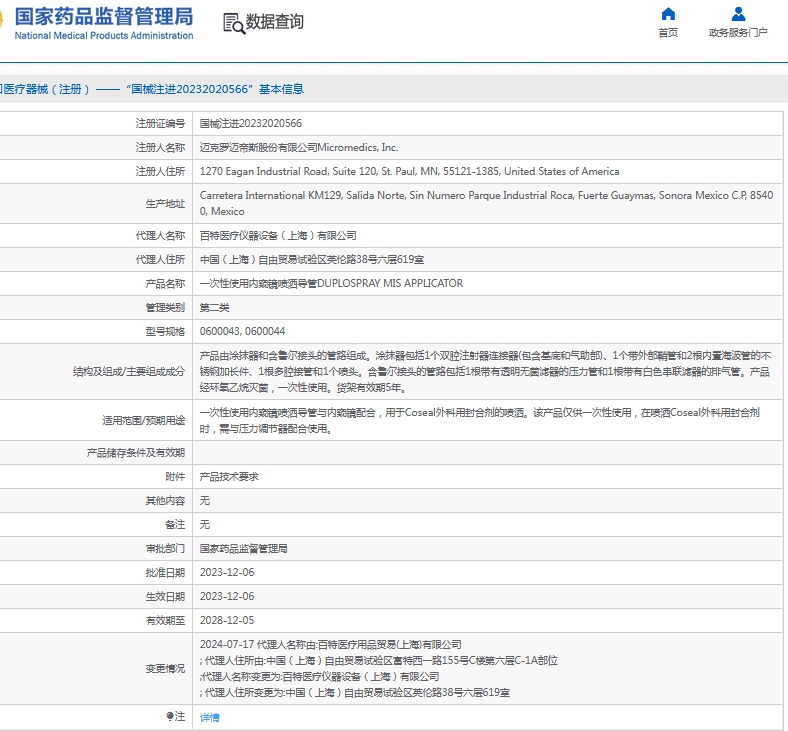The image size is (788, 731).
Task: Click the 代理人名称 label cell
Action: pos(160,236)
